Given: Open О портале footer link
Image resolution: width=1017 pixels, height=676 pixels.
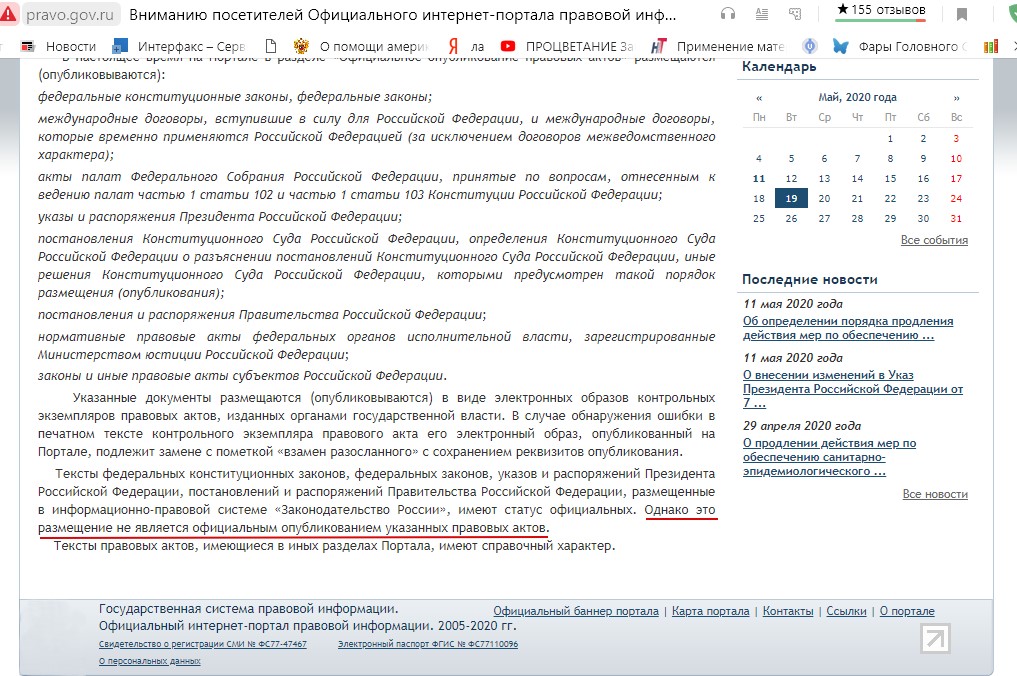Looking at the screenshot, I should [x=907, y=611].
